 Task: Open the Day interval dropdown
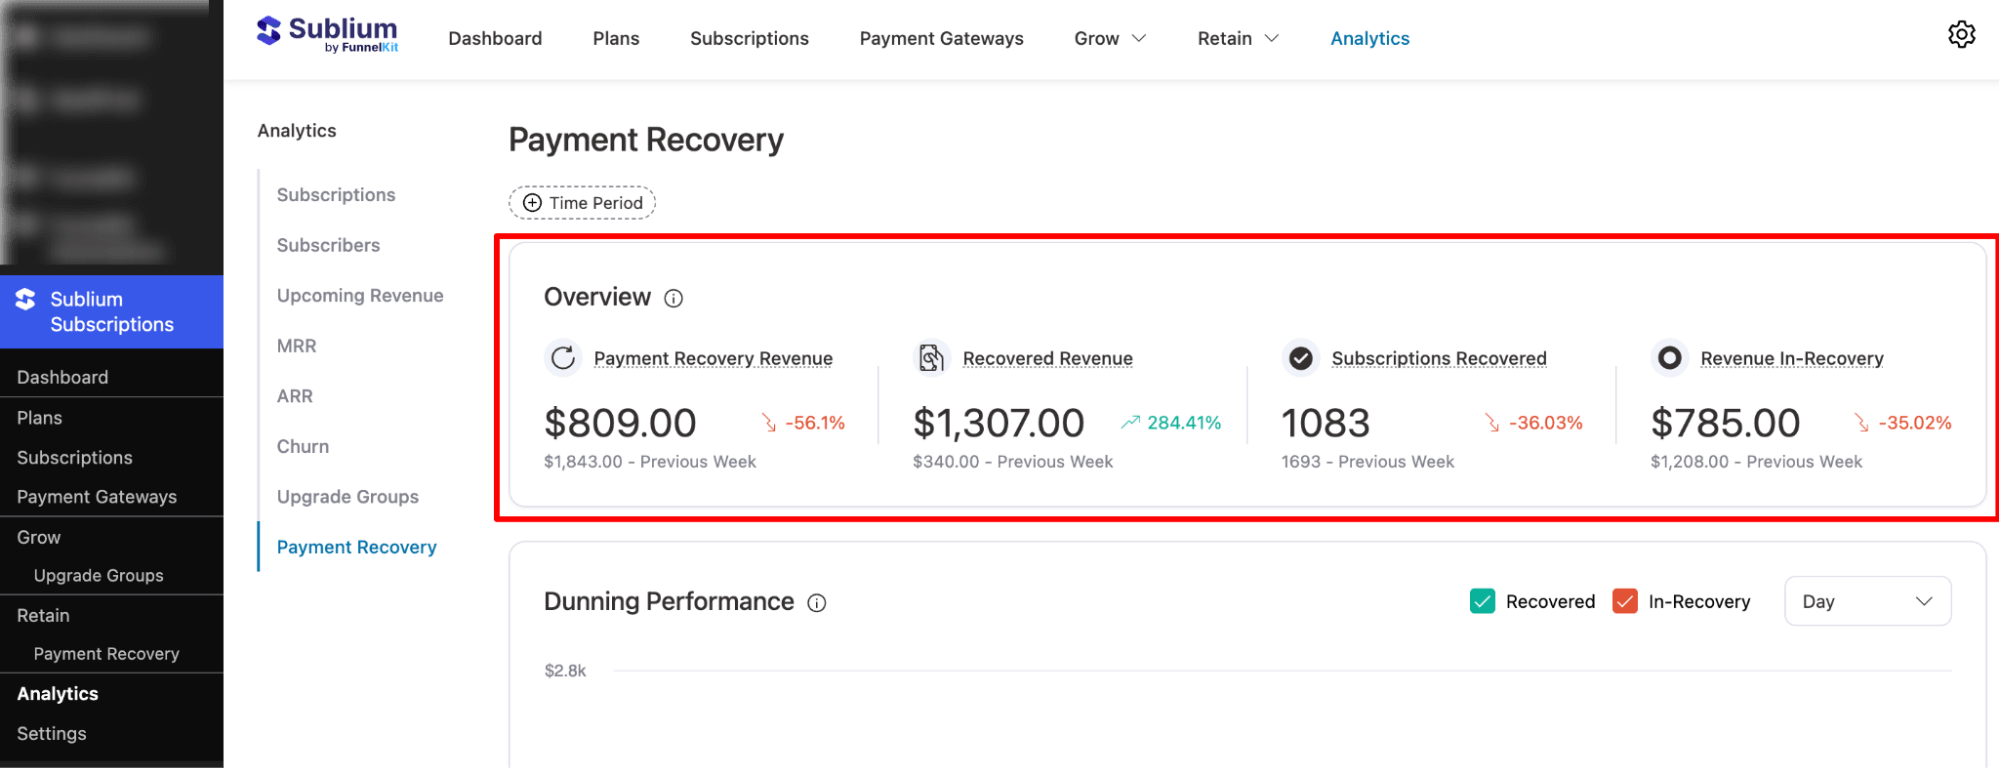(1867, 601)
